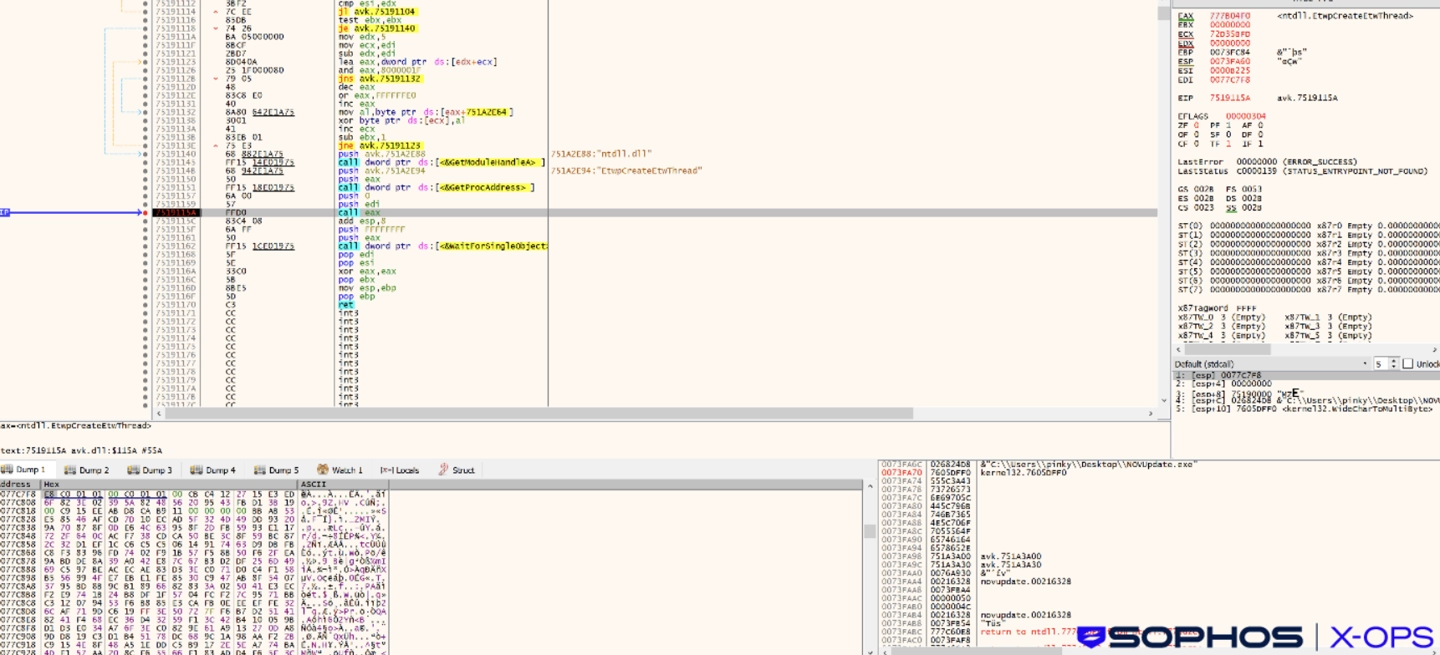Switch to the Dump 4 tab

pos(212,470)
